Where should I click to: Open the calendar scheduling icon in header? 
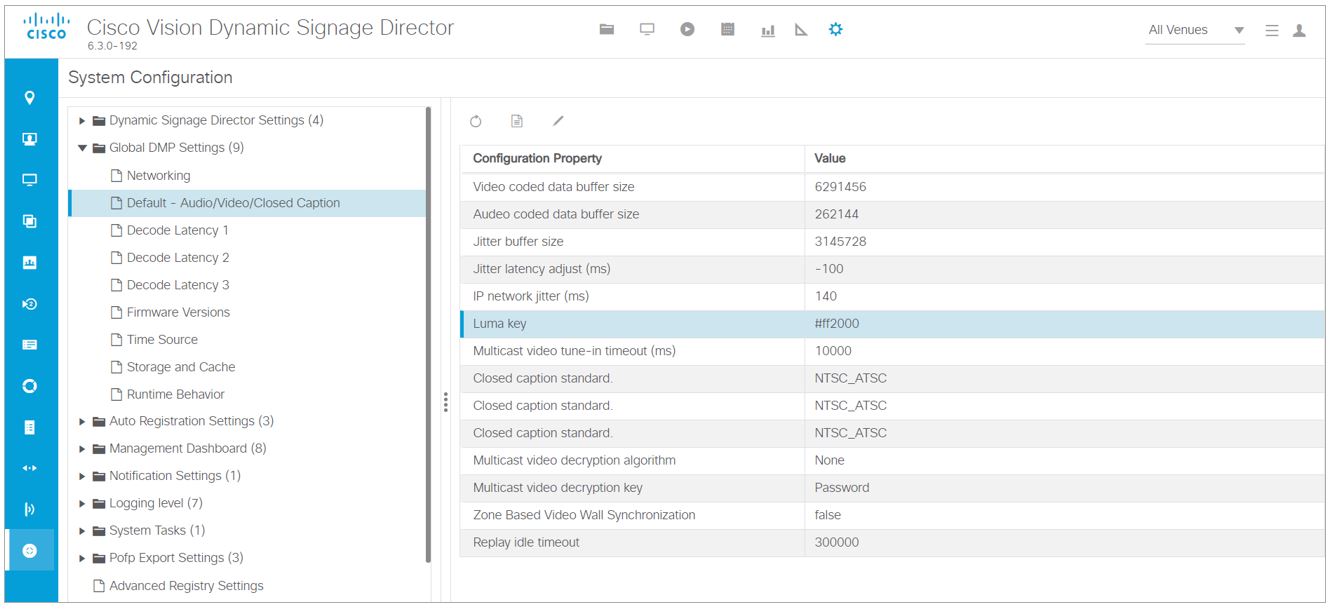point(728,30)
